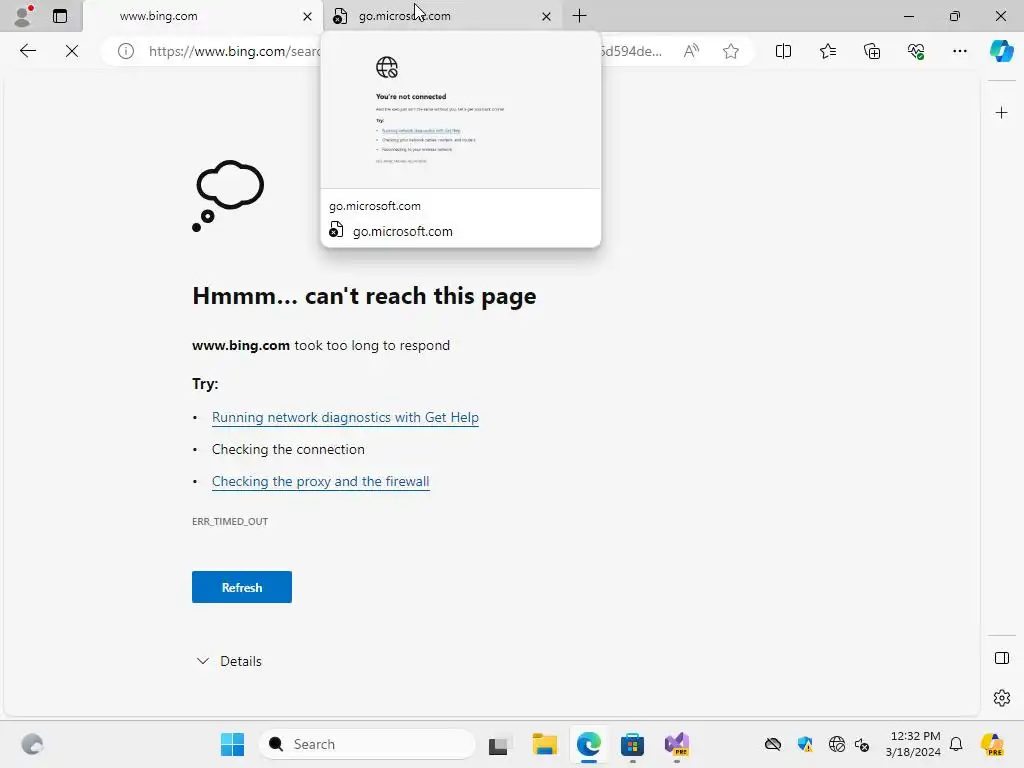The image size is (1024, 768).
Task: Open Browser essentials heart icon
Action: [916, 51]
